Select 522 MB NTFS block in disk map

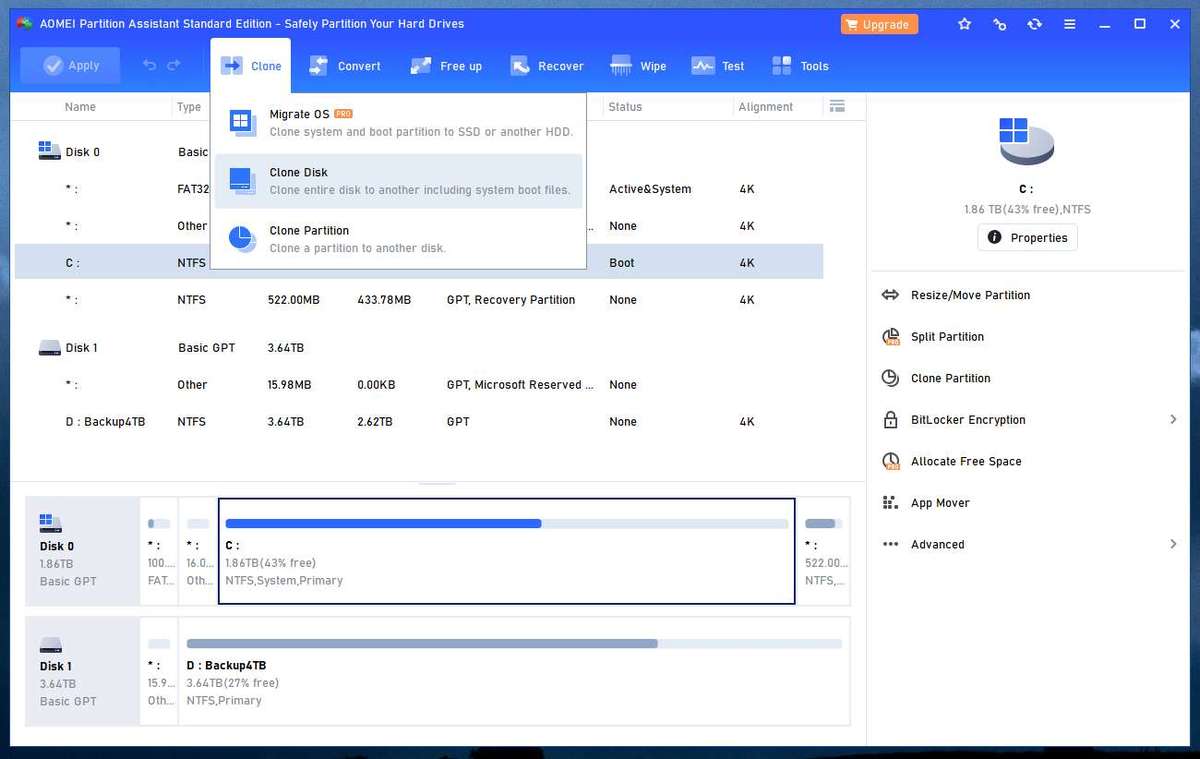tap(823, 551)
